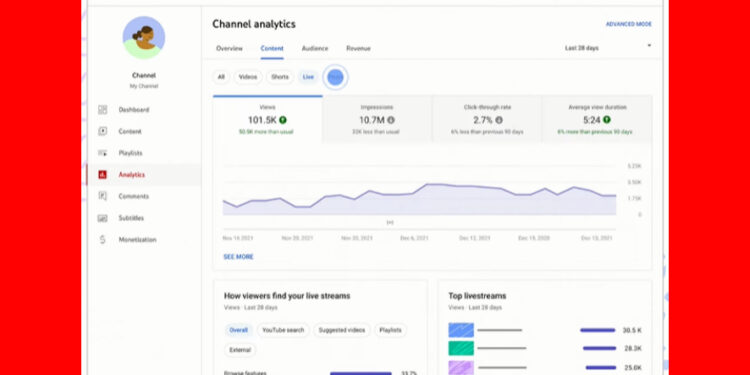
Task: Click the Channel analytics heading
Action: (x=254, y=24)
